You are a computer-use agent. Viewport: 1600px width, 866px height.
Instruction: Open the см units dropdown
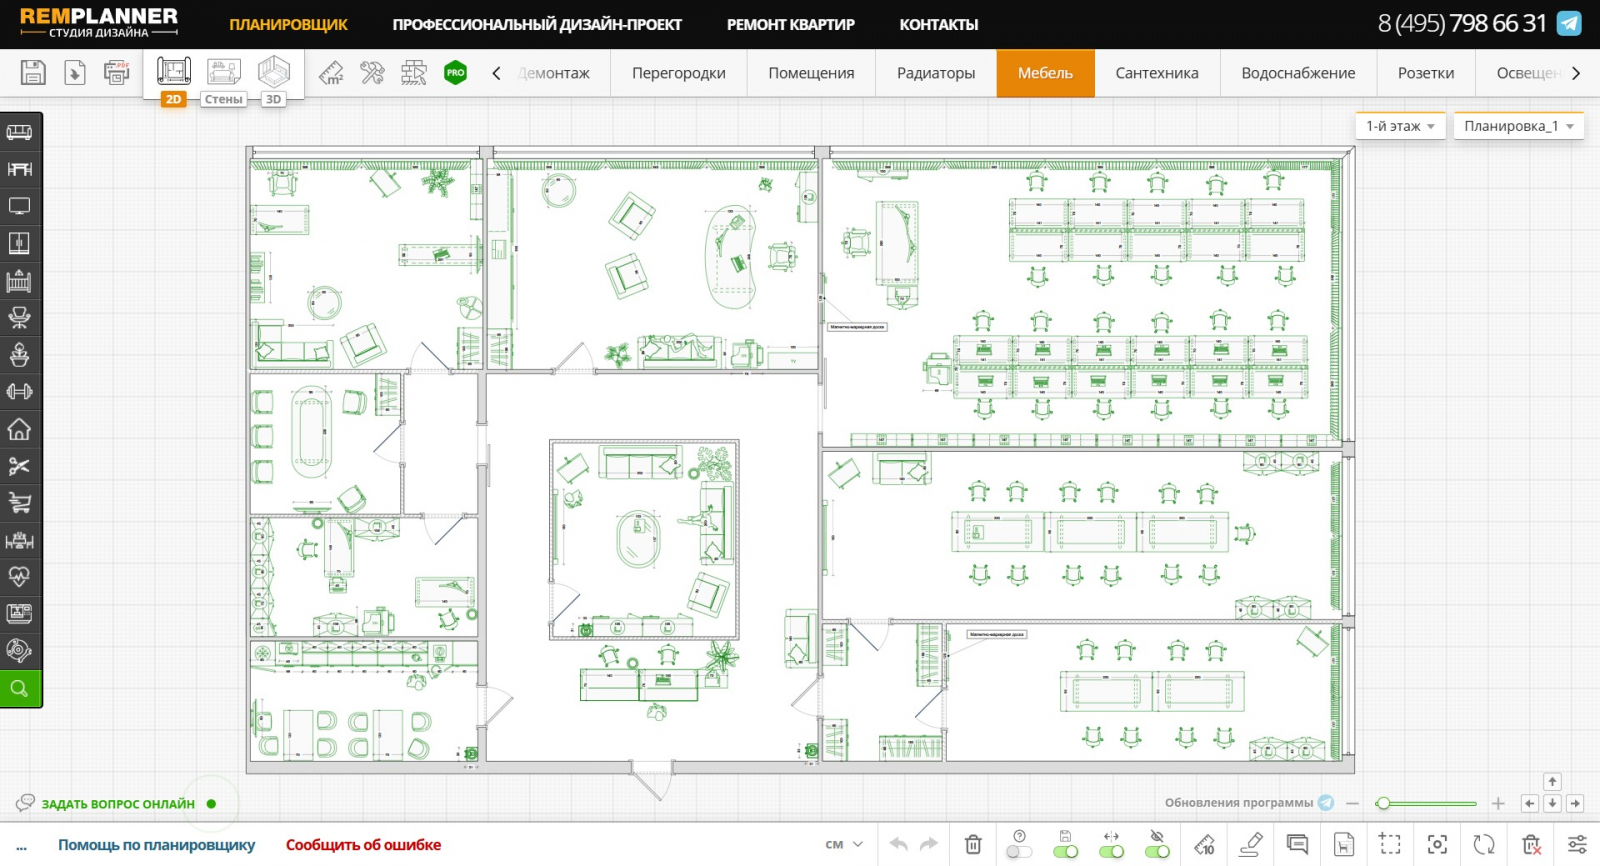[x=844, y=845]
